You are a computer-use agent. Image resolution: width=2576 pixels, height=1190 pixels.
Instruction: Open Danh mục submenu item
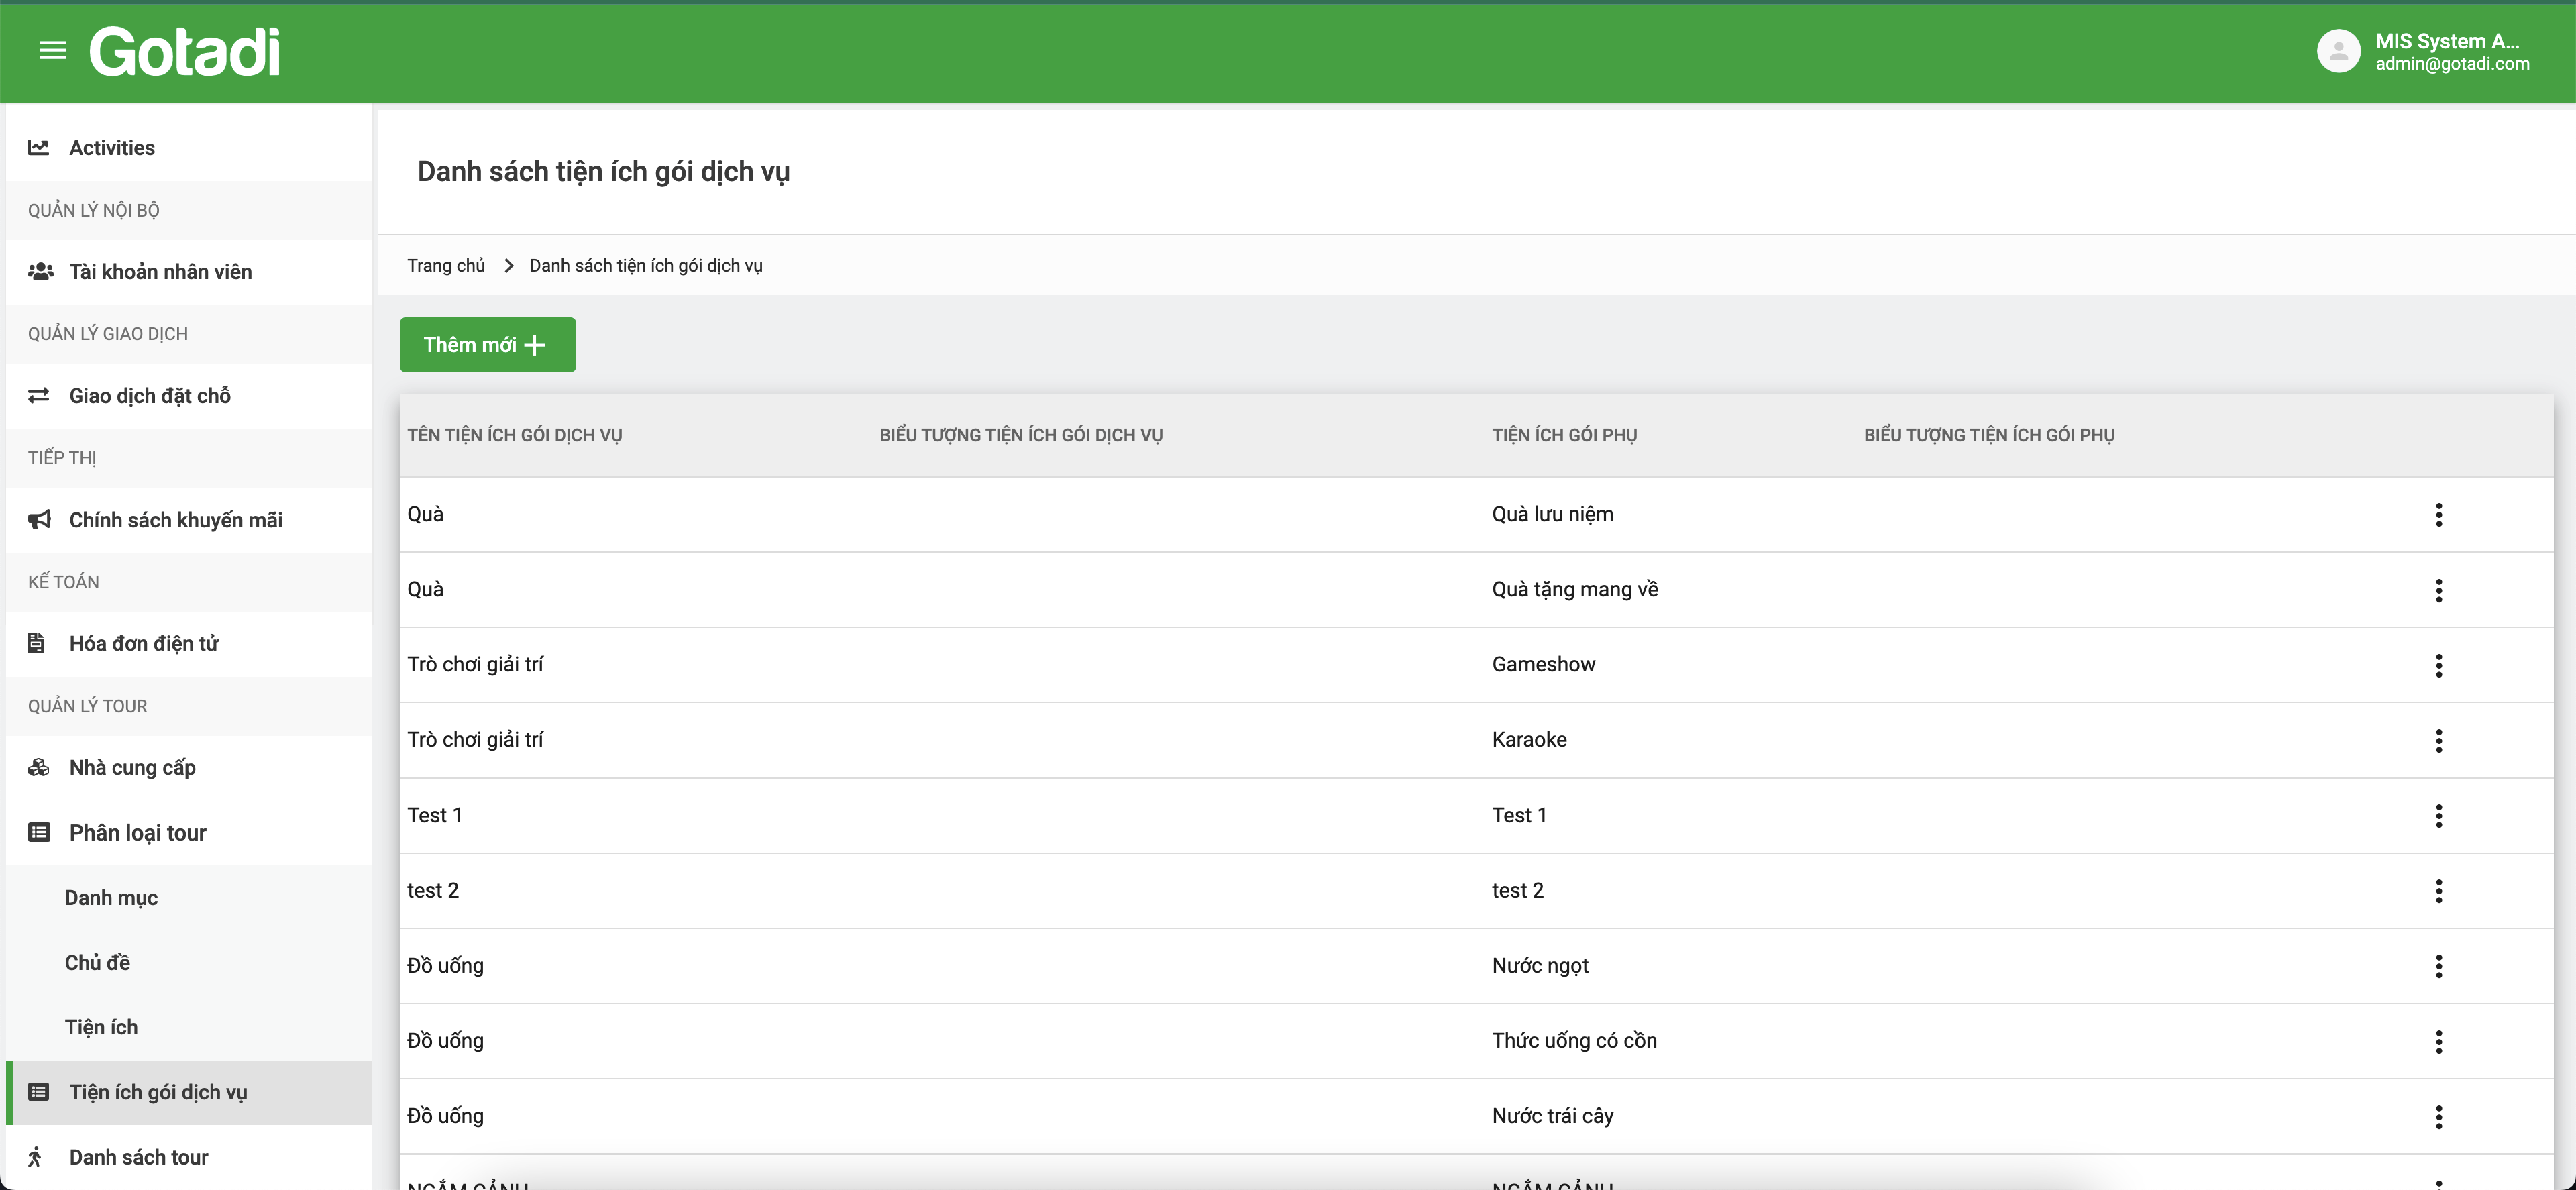coord(111,897)
